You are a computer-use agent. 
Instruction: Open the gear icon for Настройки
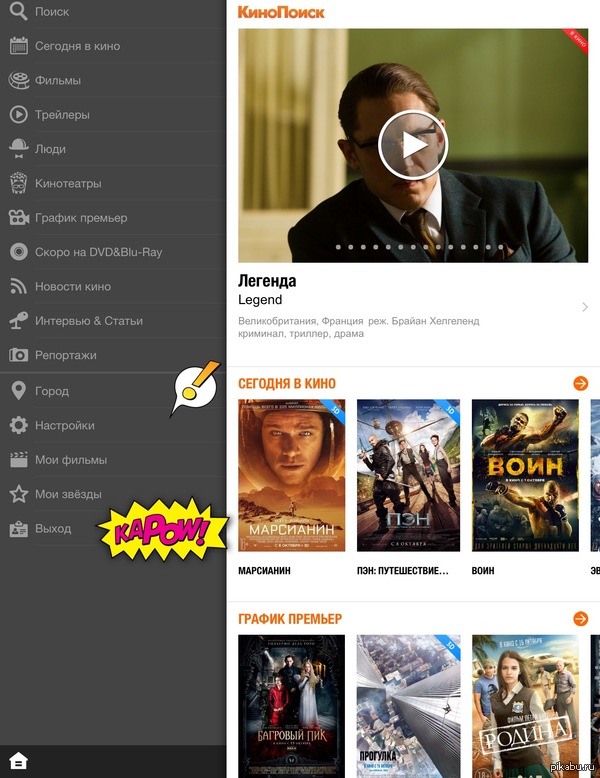tap(18, 426)
